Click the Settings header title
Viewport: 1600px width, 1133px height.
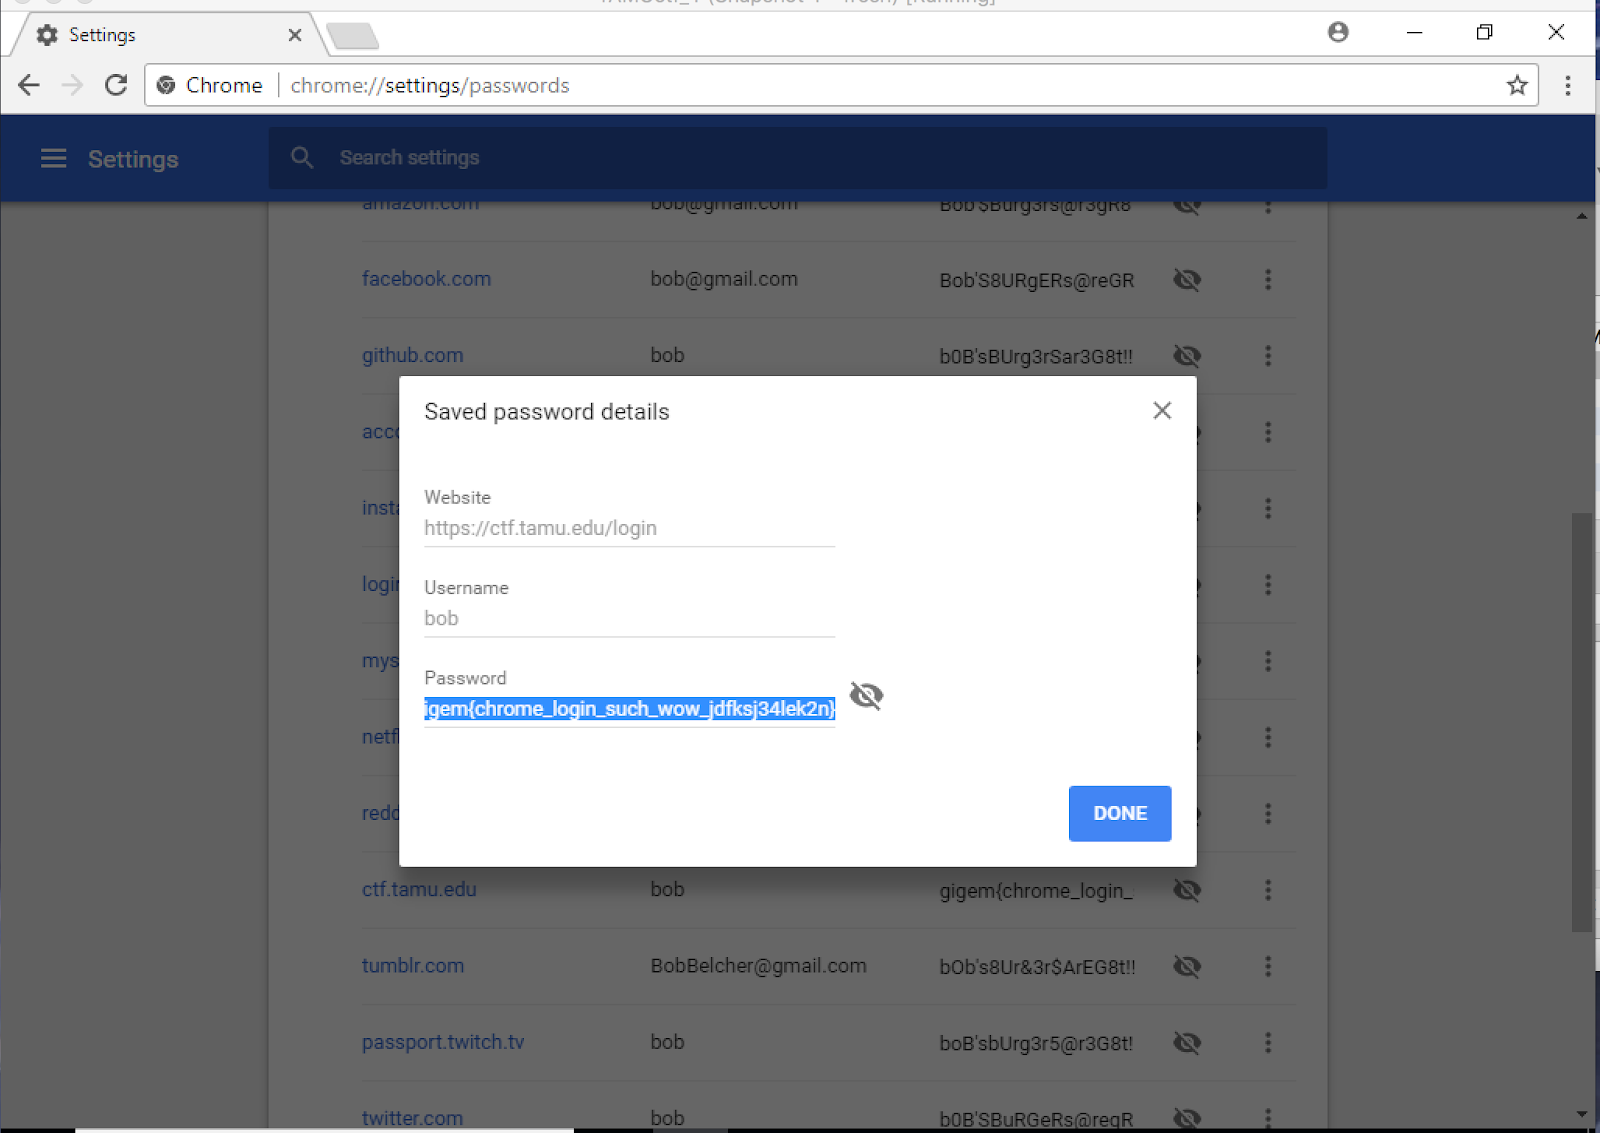point(133,159)
